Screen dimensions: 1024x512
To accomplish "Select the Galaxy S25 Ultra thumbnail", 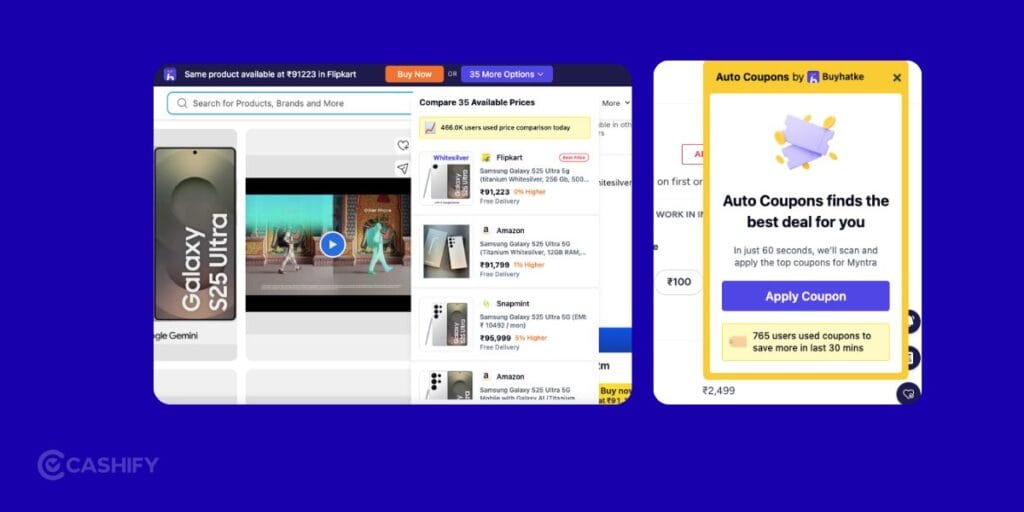I will (x=195, y=234).
